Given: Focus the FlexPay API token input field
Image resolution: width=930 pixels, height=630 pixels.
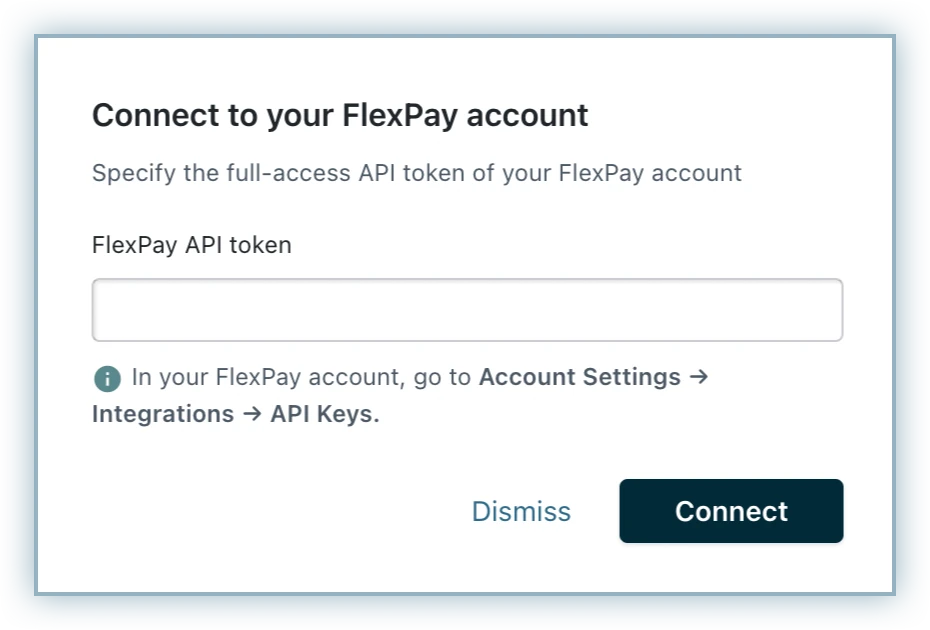Looking at the screenshot, I should [x=467, y=310].
